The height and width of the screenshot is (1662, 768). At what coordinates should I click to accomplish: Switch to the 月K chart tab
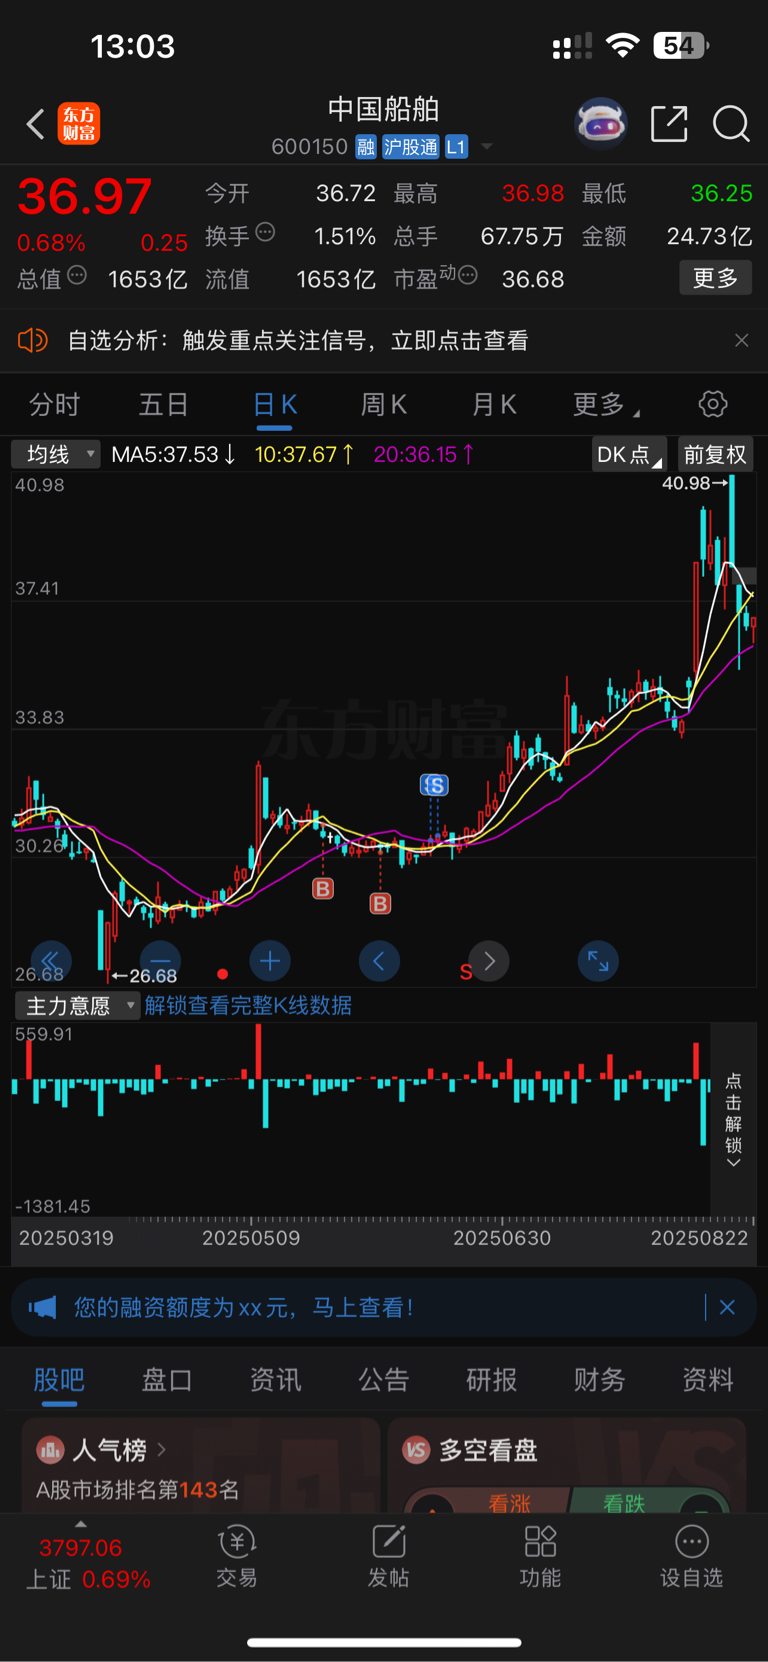(494, 405)
